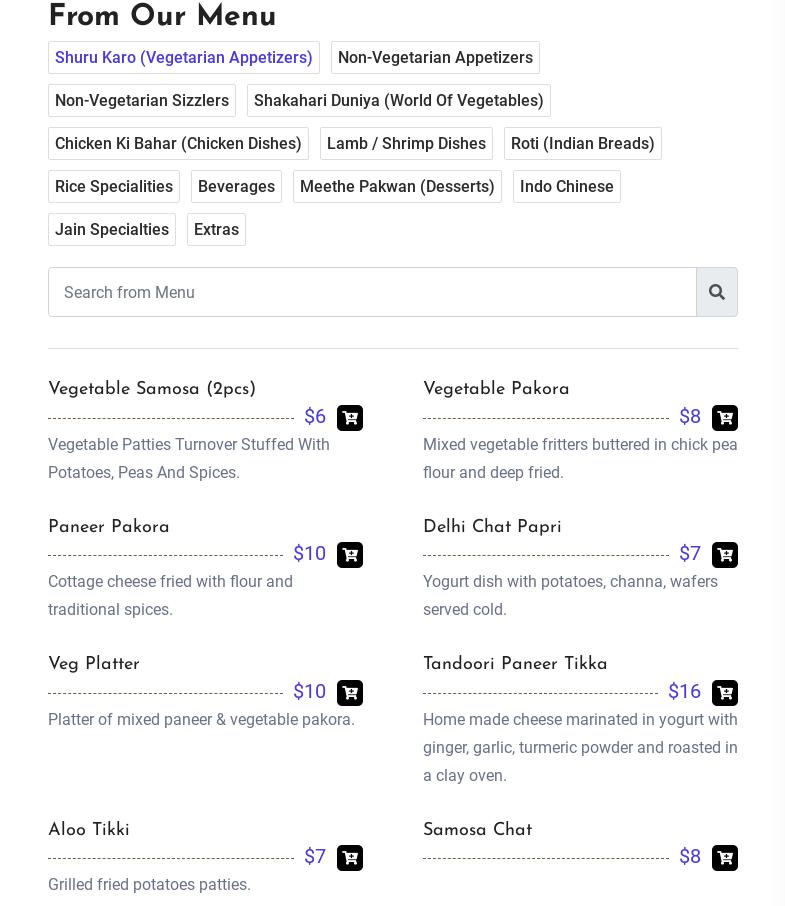Screen dimensions: 785x906
Task: Add Tandoori Paneer Tikka to cart
Action: 725,693
